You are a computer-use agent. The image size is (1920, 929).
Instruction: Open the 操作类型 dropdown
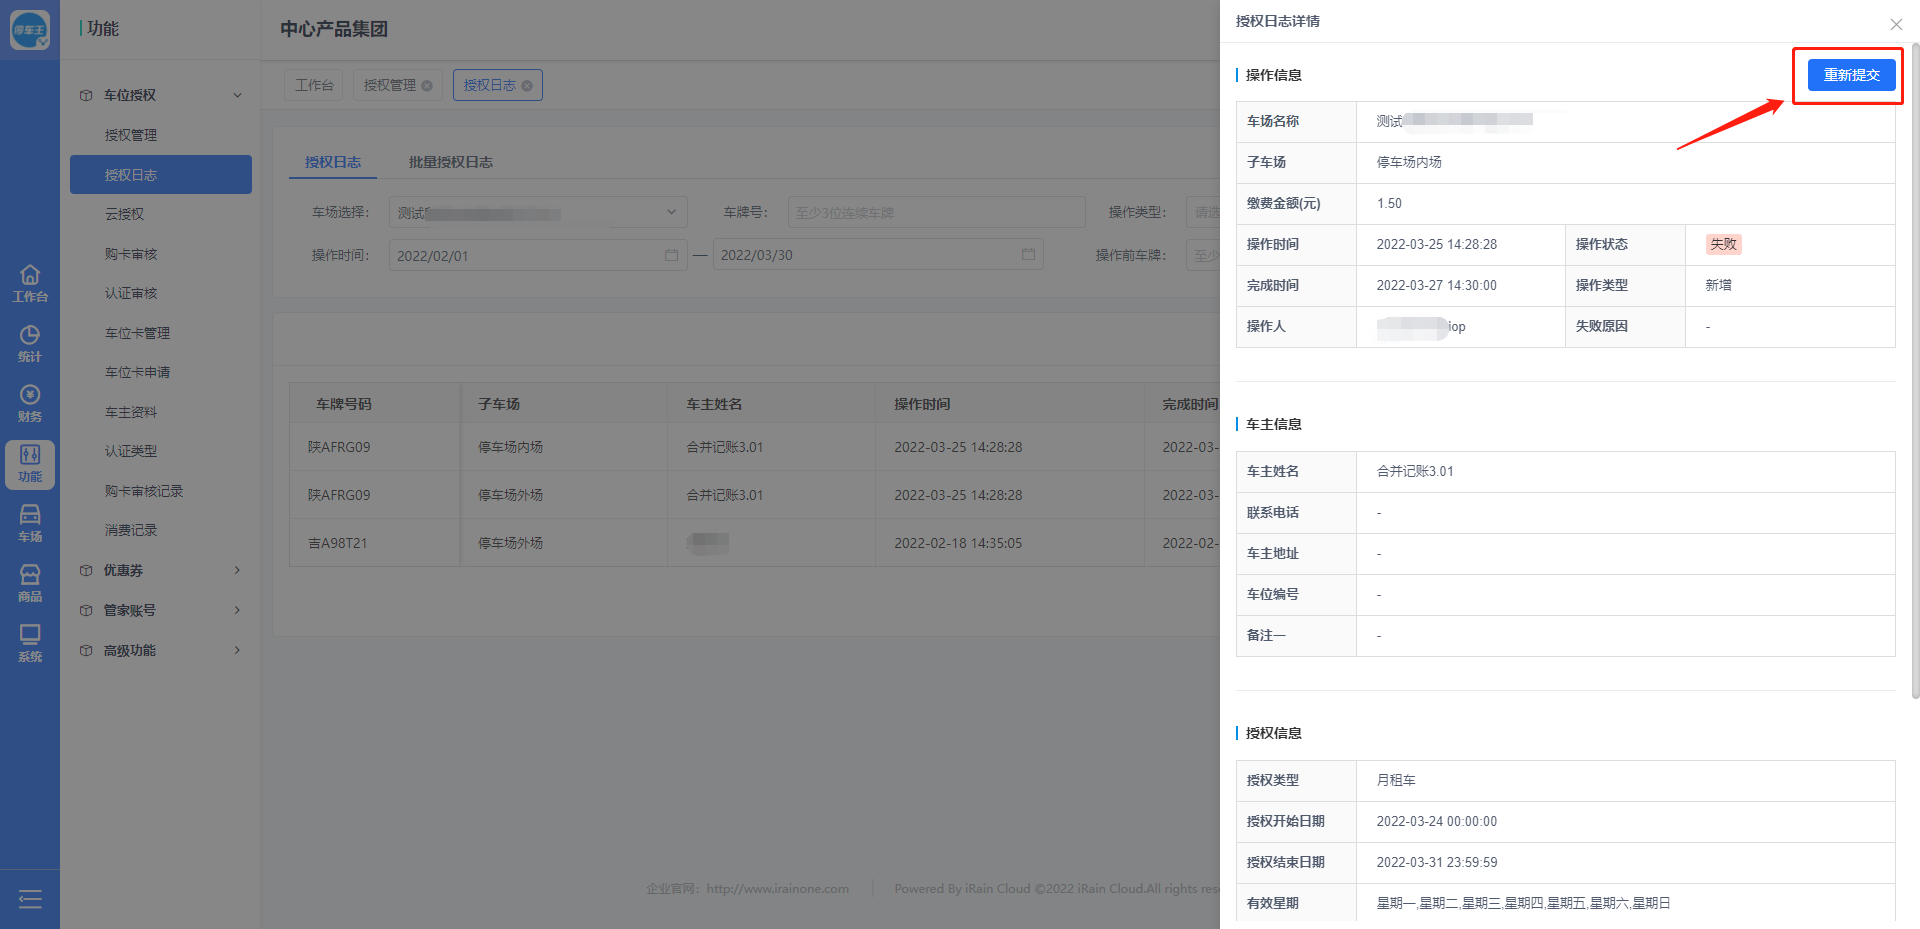click(x=1203, y=213)
